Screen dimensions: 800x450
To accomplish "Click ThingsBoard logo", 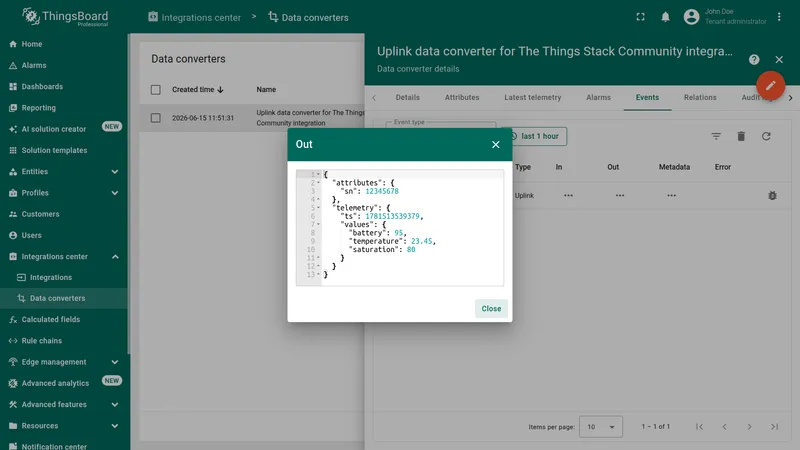I will (x=65, y=17).
